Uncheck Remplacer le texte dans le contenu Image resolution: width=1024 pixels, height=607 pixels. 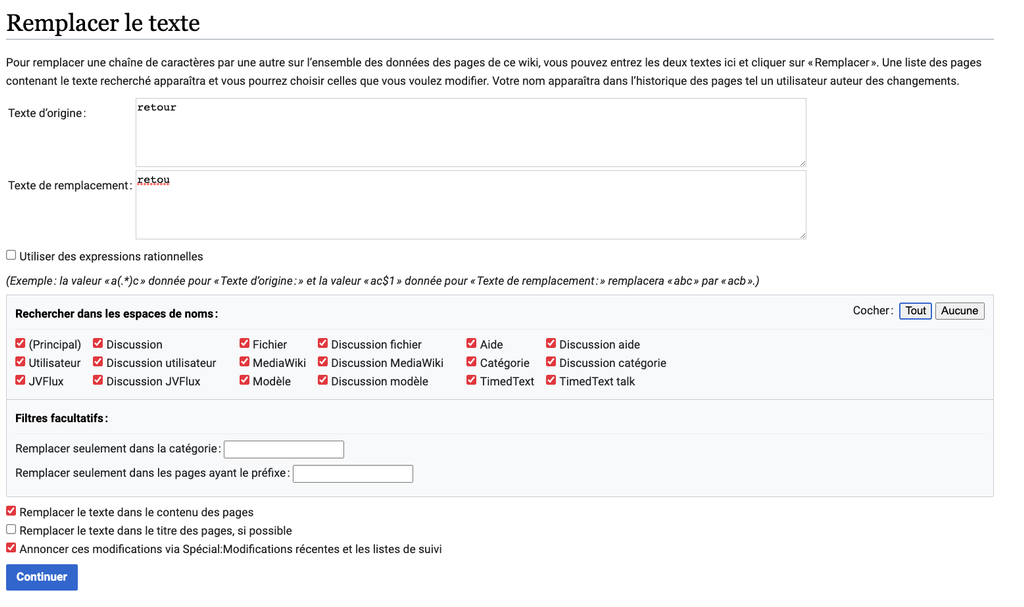(x=11, y=511)
